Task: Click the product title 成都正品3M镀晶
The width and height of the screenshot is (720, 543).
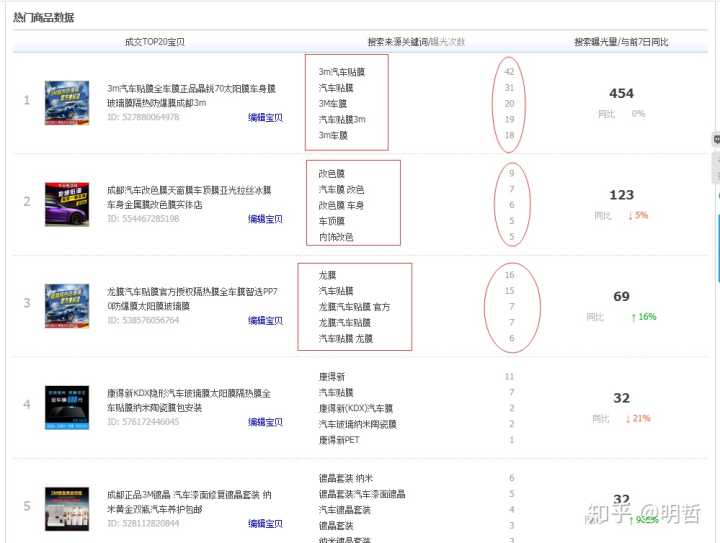Action: click(189, 502)
